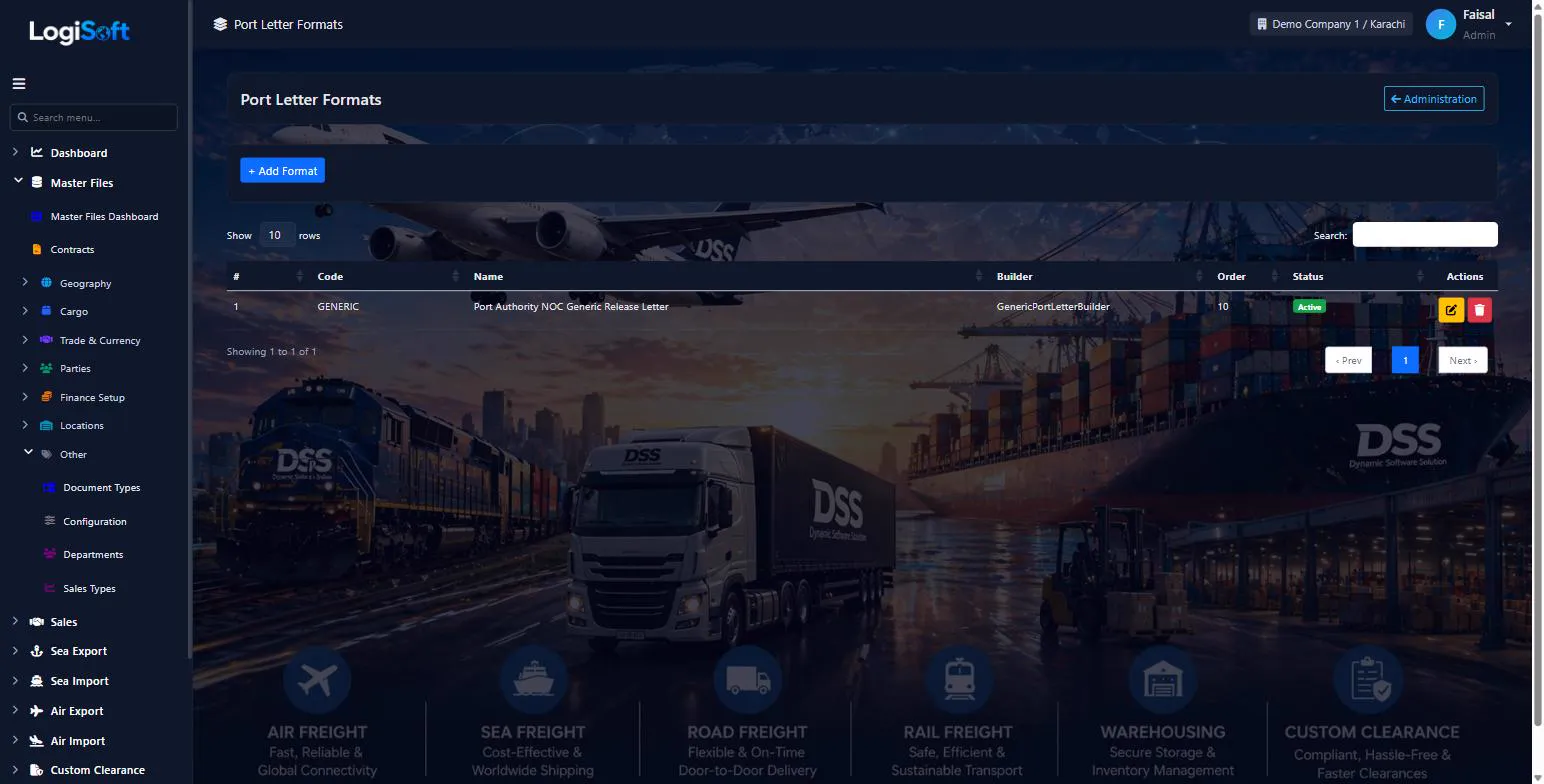This screenshot has height=784, width=1544.
Task: Expand the Geography submenu chevron
Action: (25, 282)
